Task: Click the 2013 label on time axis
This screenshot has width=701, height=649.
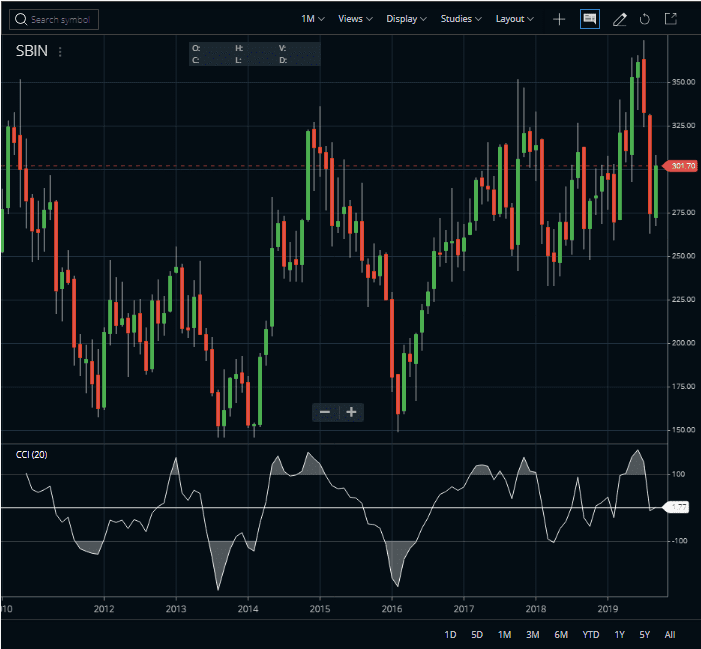Action: [176, 609]
